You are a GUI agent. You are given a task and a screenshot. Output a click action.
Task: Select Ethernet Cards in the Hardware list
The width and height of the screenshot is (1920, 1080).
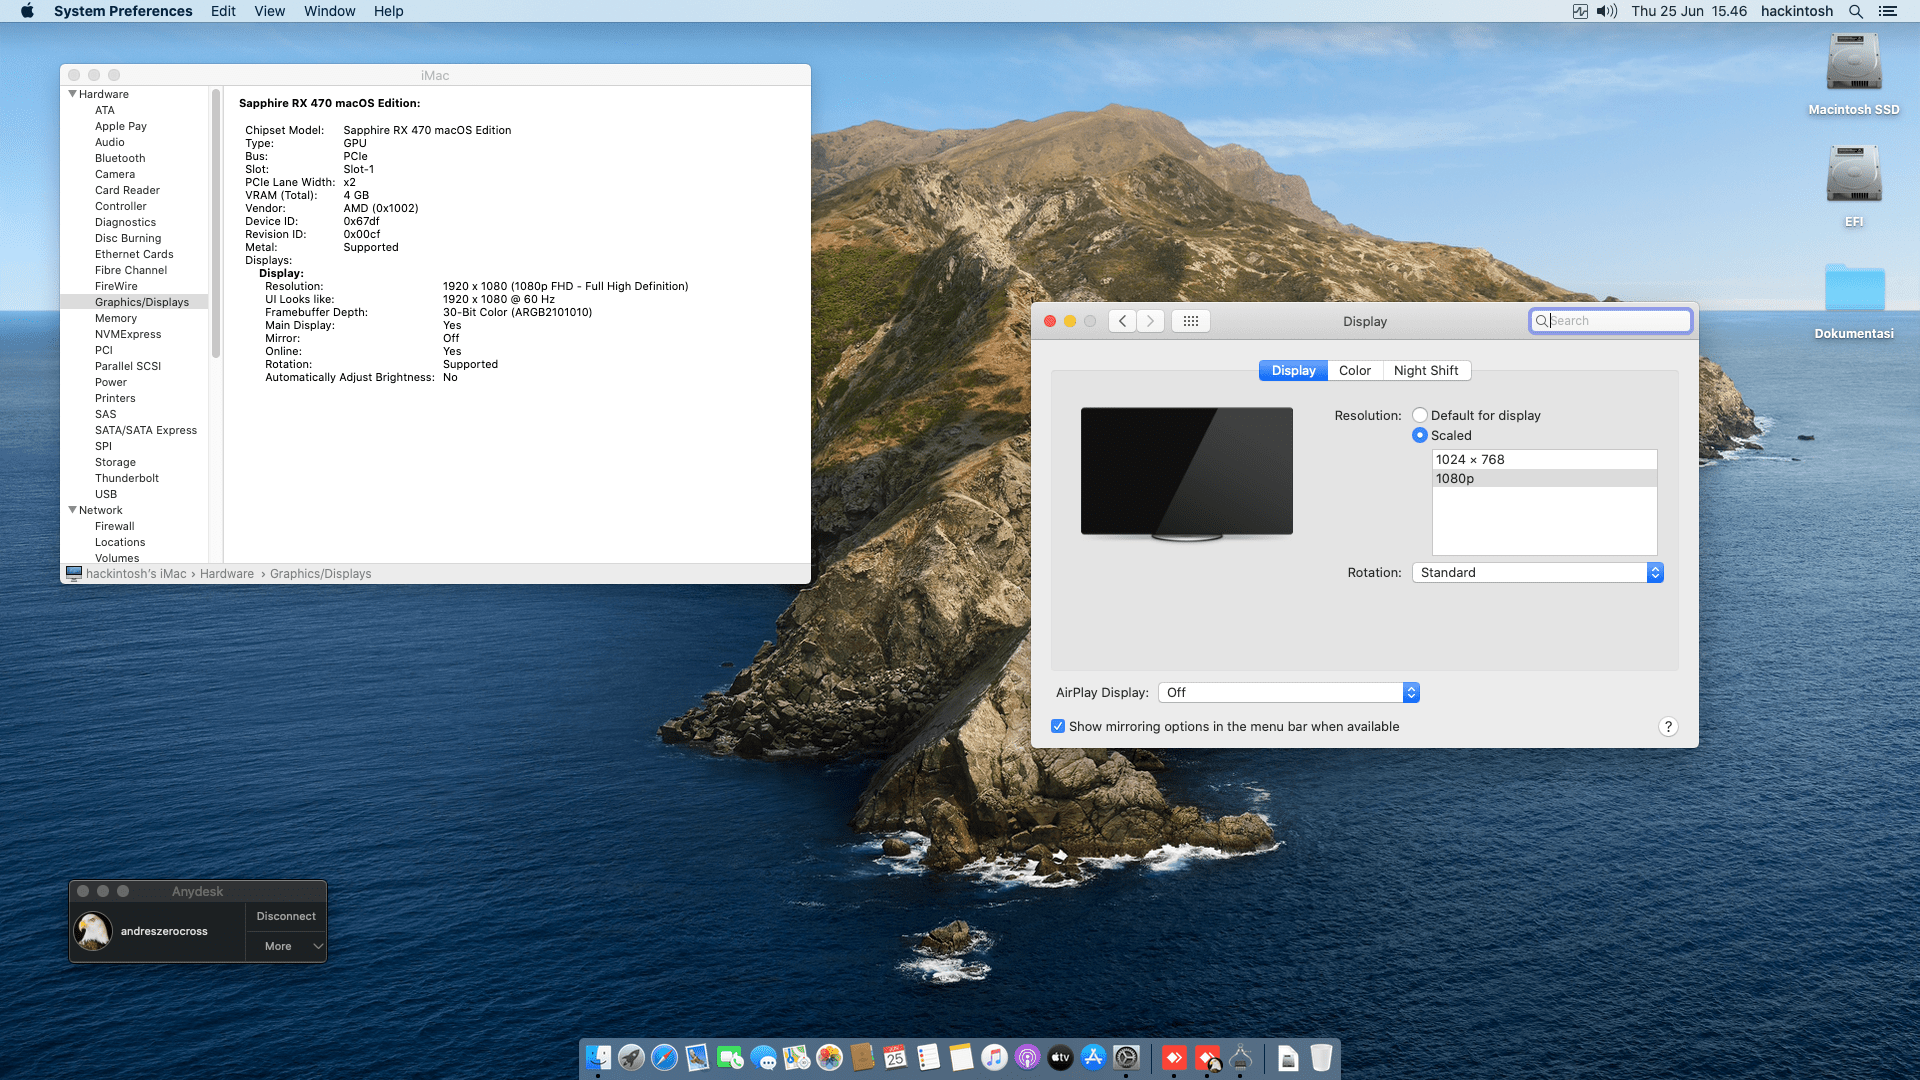click(x=134, y=254)
